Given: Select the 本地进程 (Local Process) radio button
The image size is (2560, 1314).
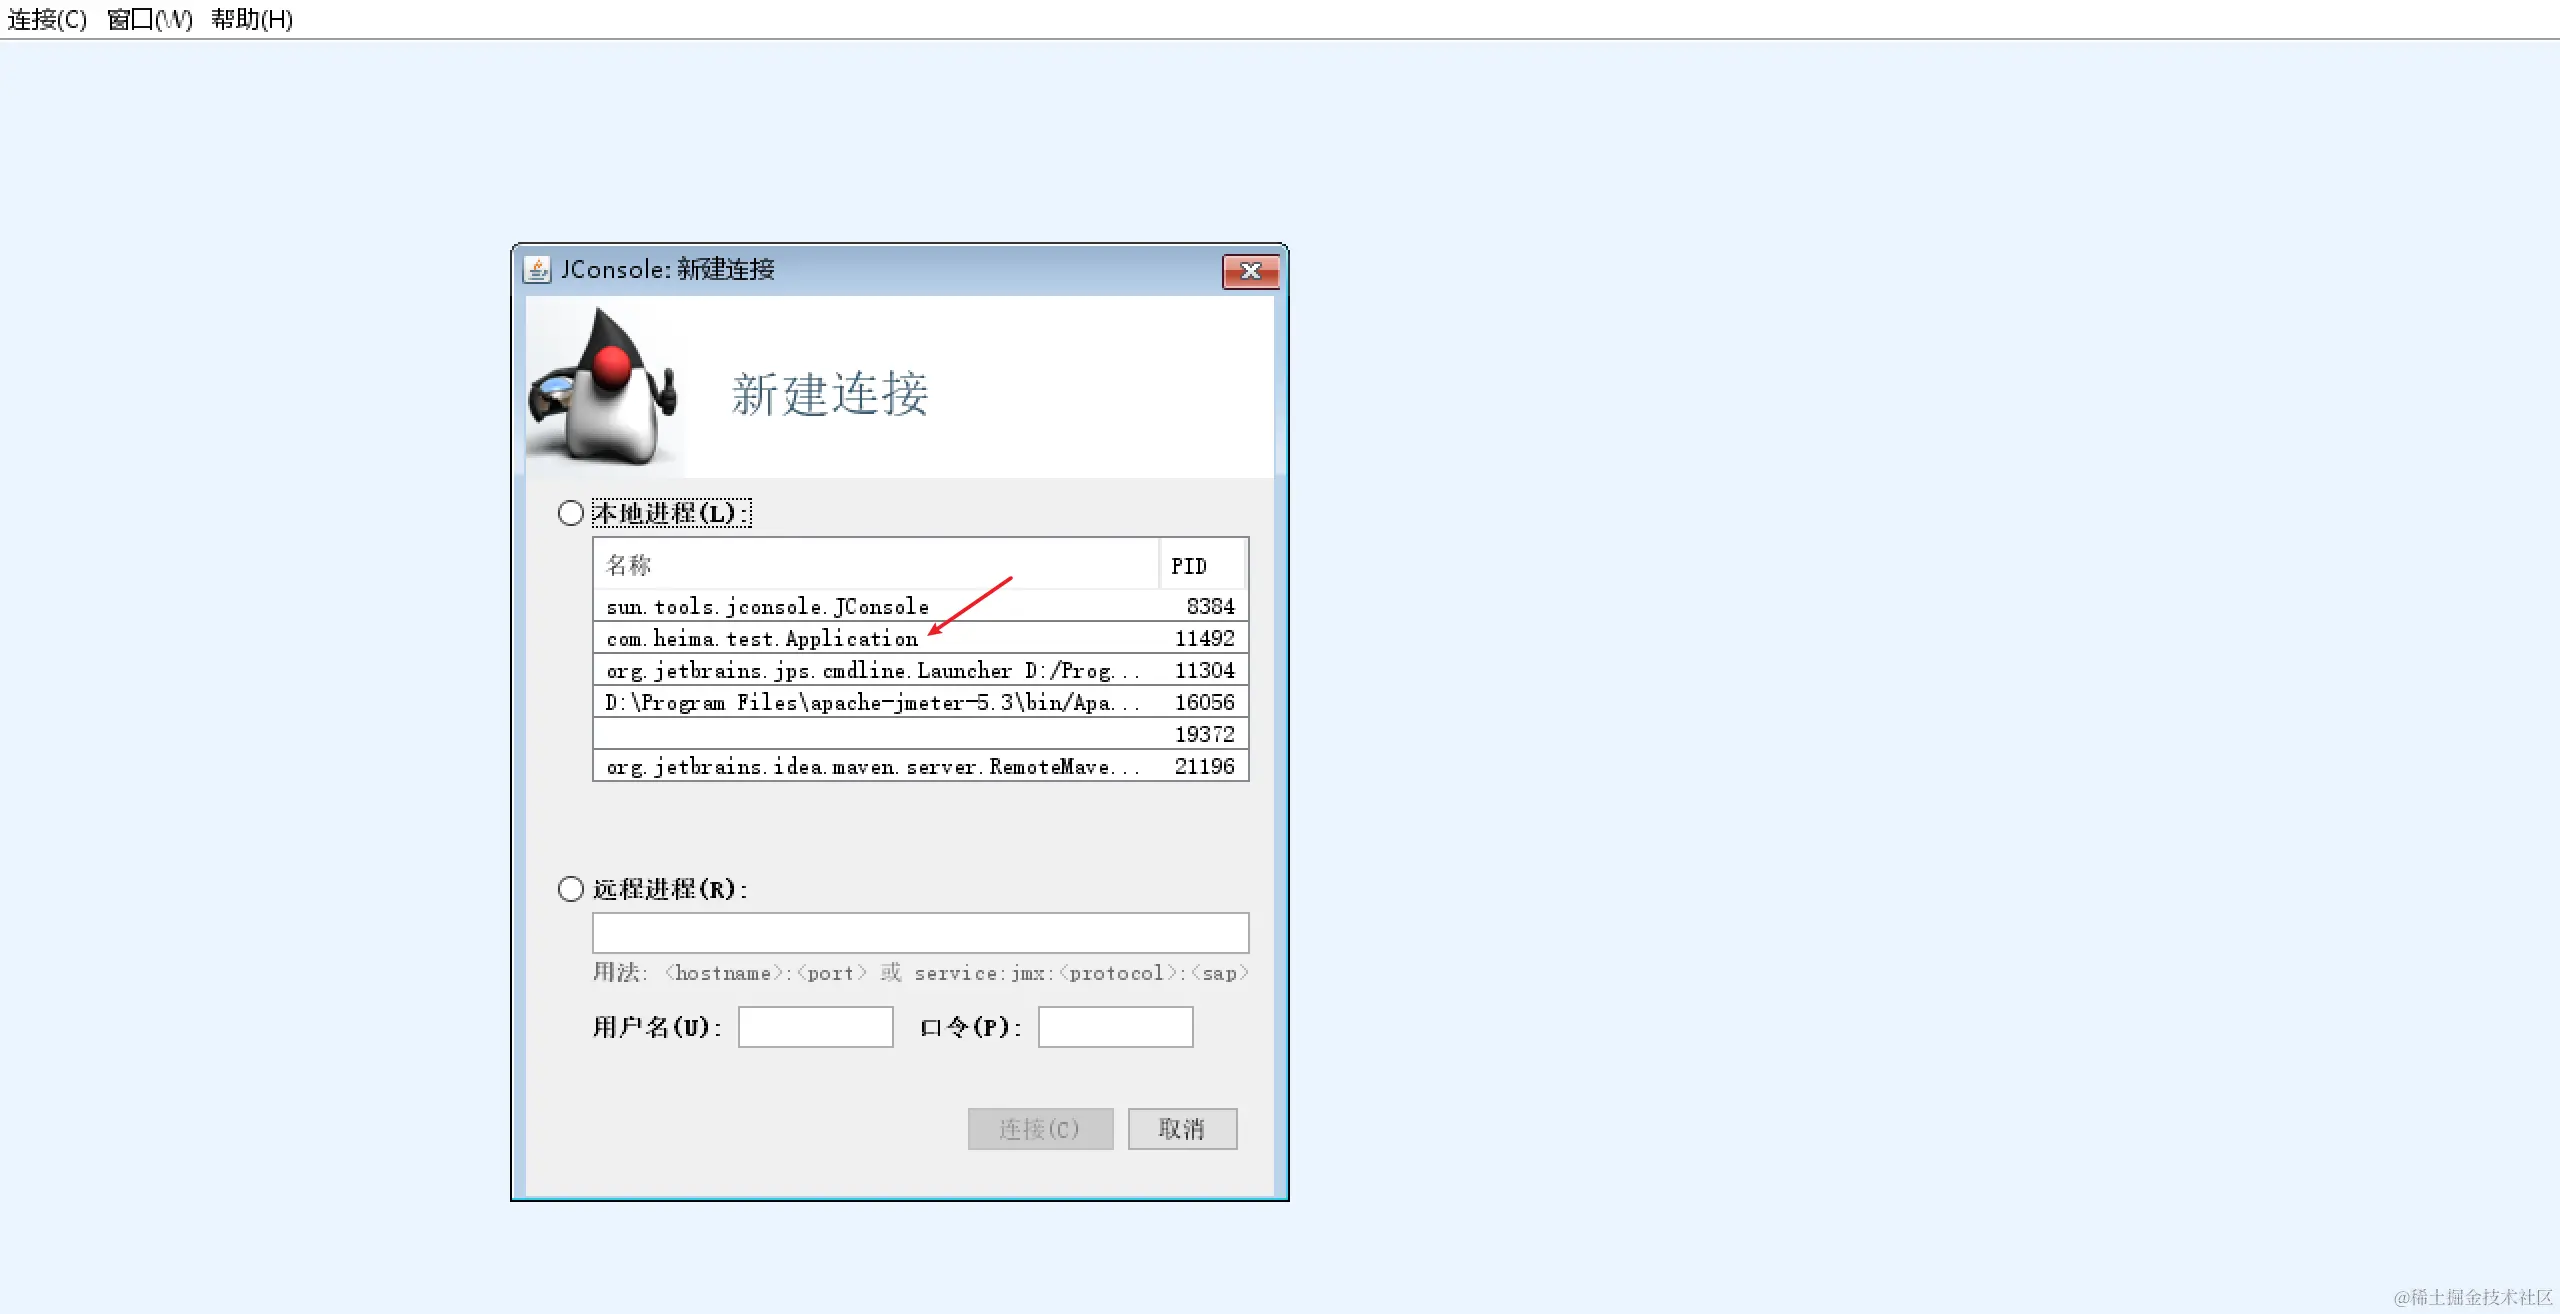Looking at the screenshot, I should [x=571, y=513].
